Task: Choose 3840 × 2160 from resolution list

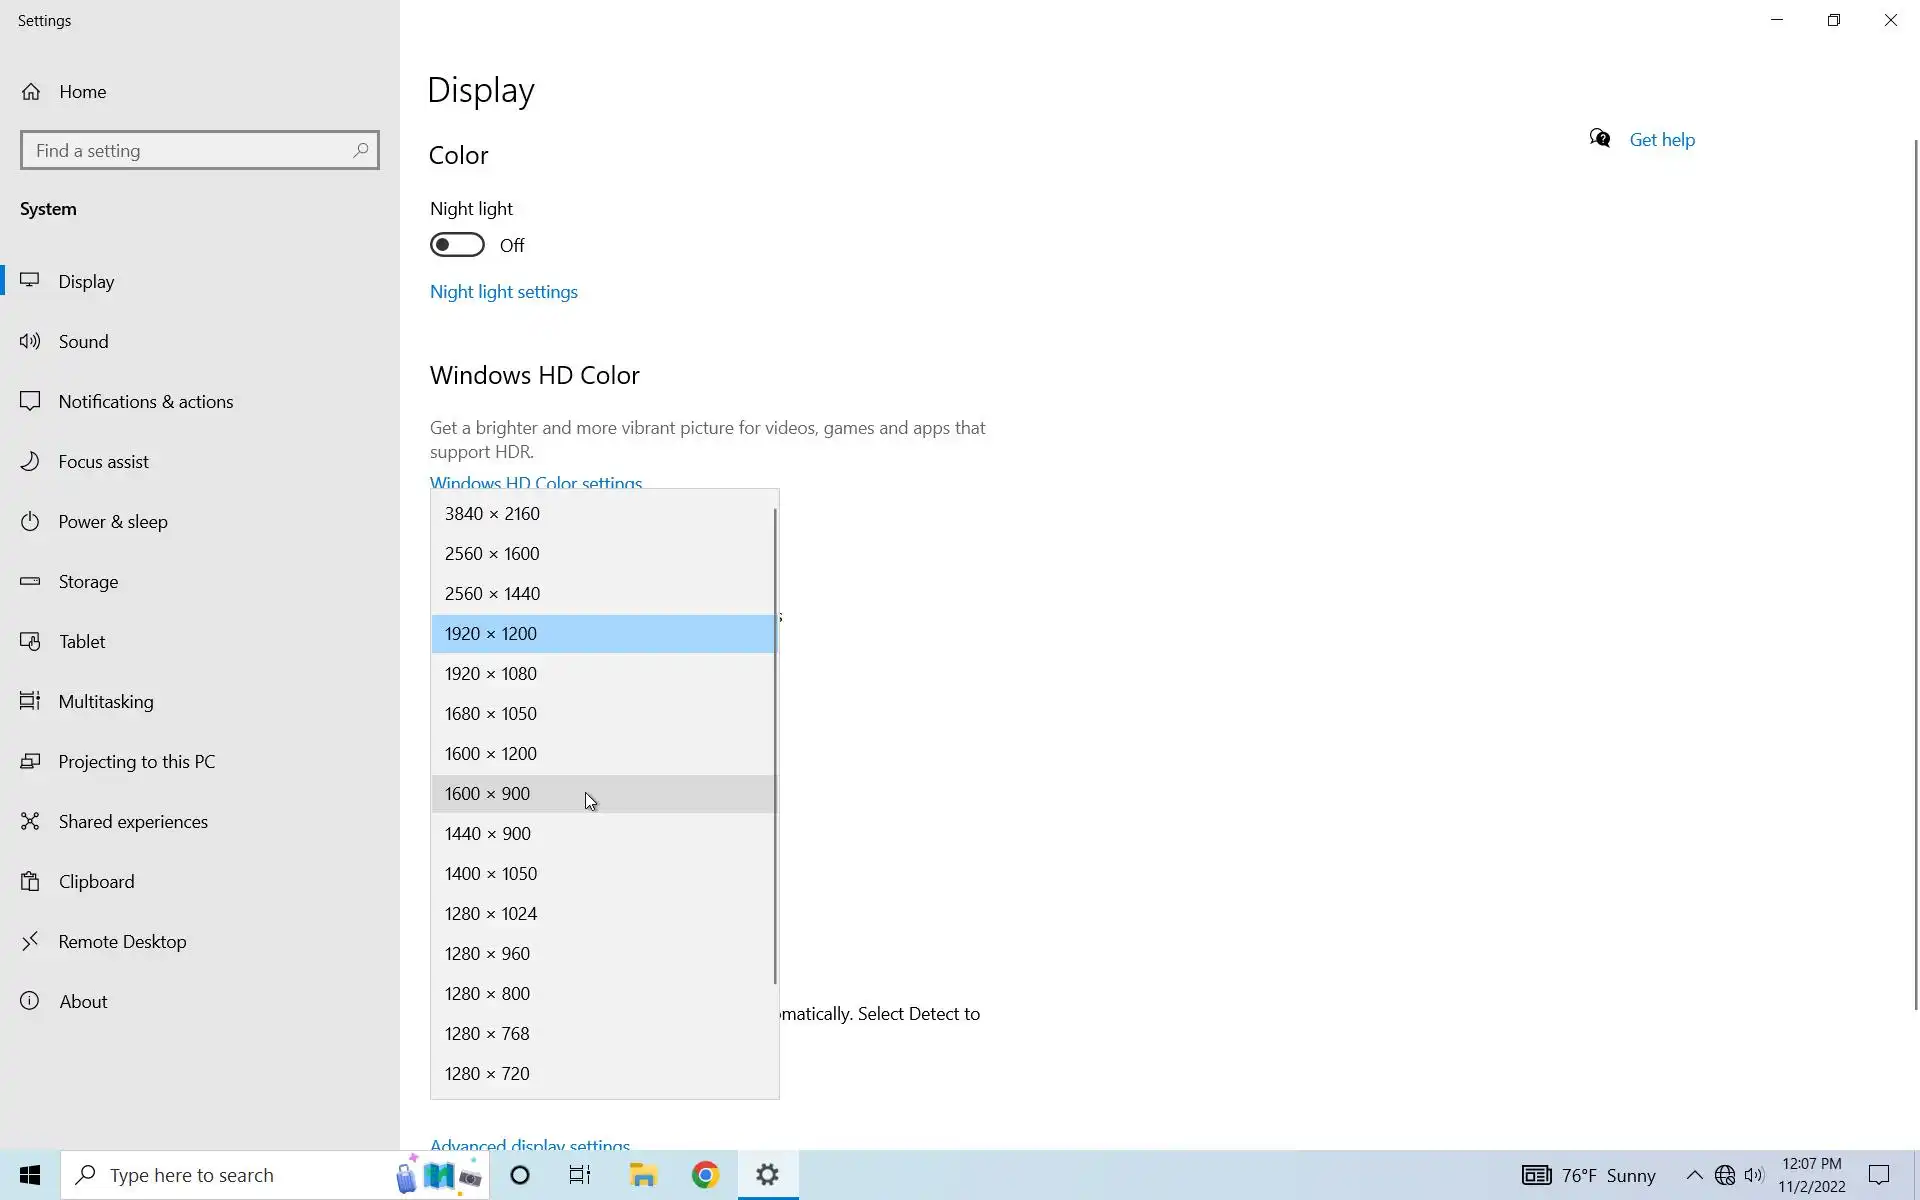Action: click(x=492, y=514)
